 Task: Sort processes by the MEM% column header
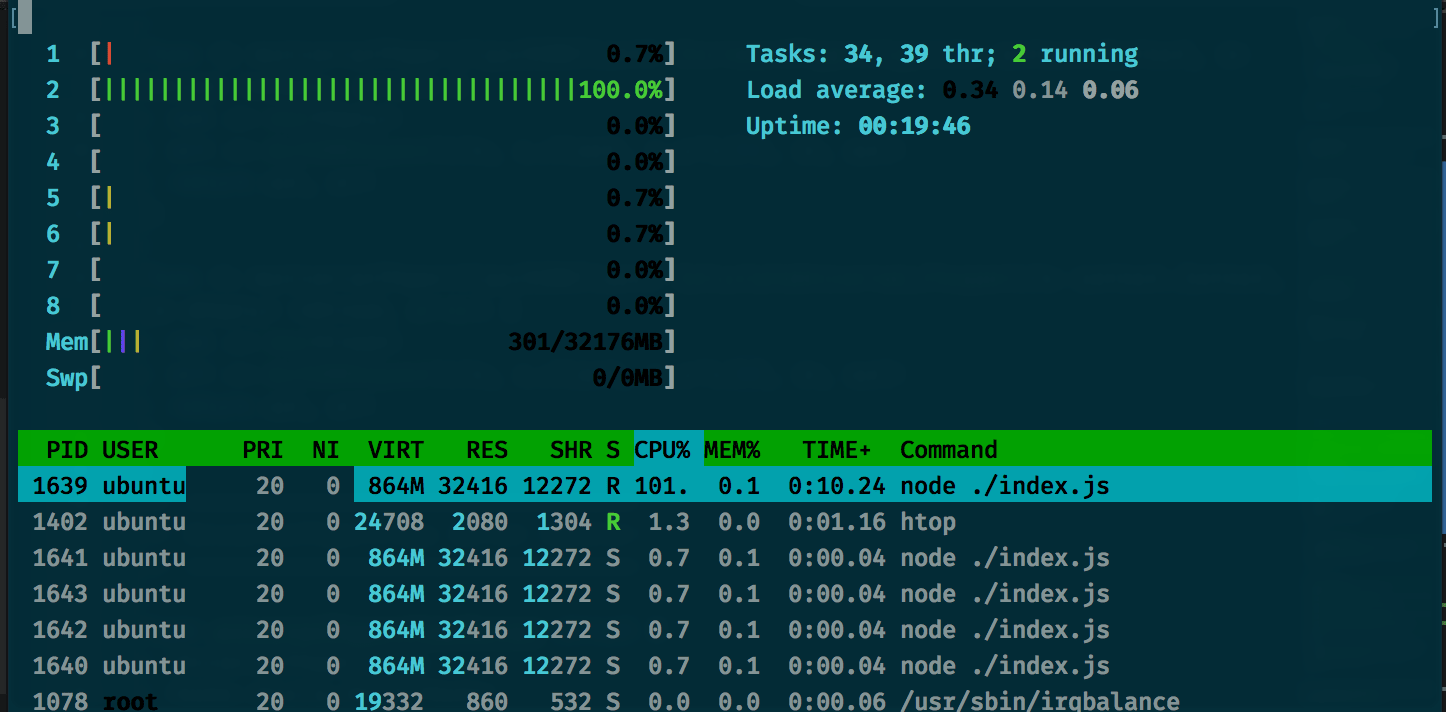732,450
